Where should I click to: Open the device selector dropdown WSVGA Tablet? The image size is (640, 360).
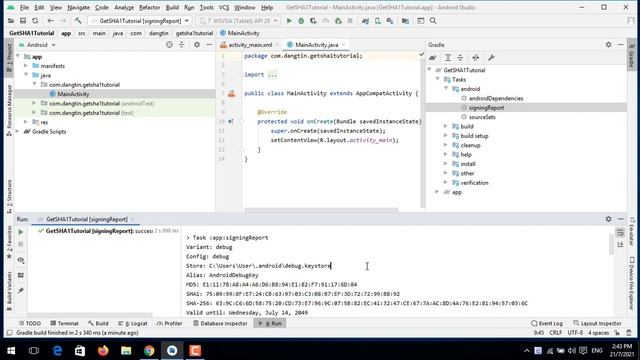(x=238, y=21)
